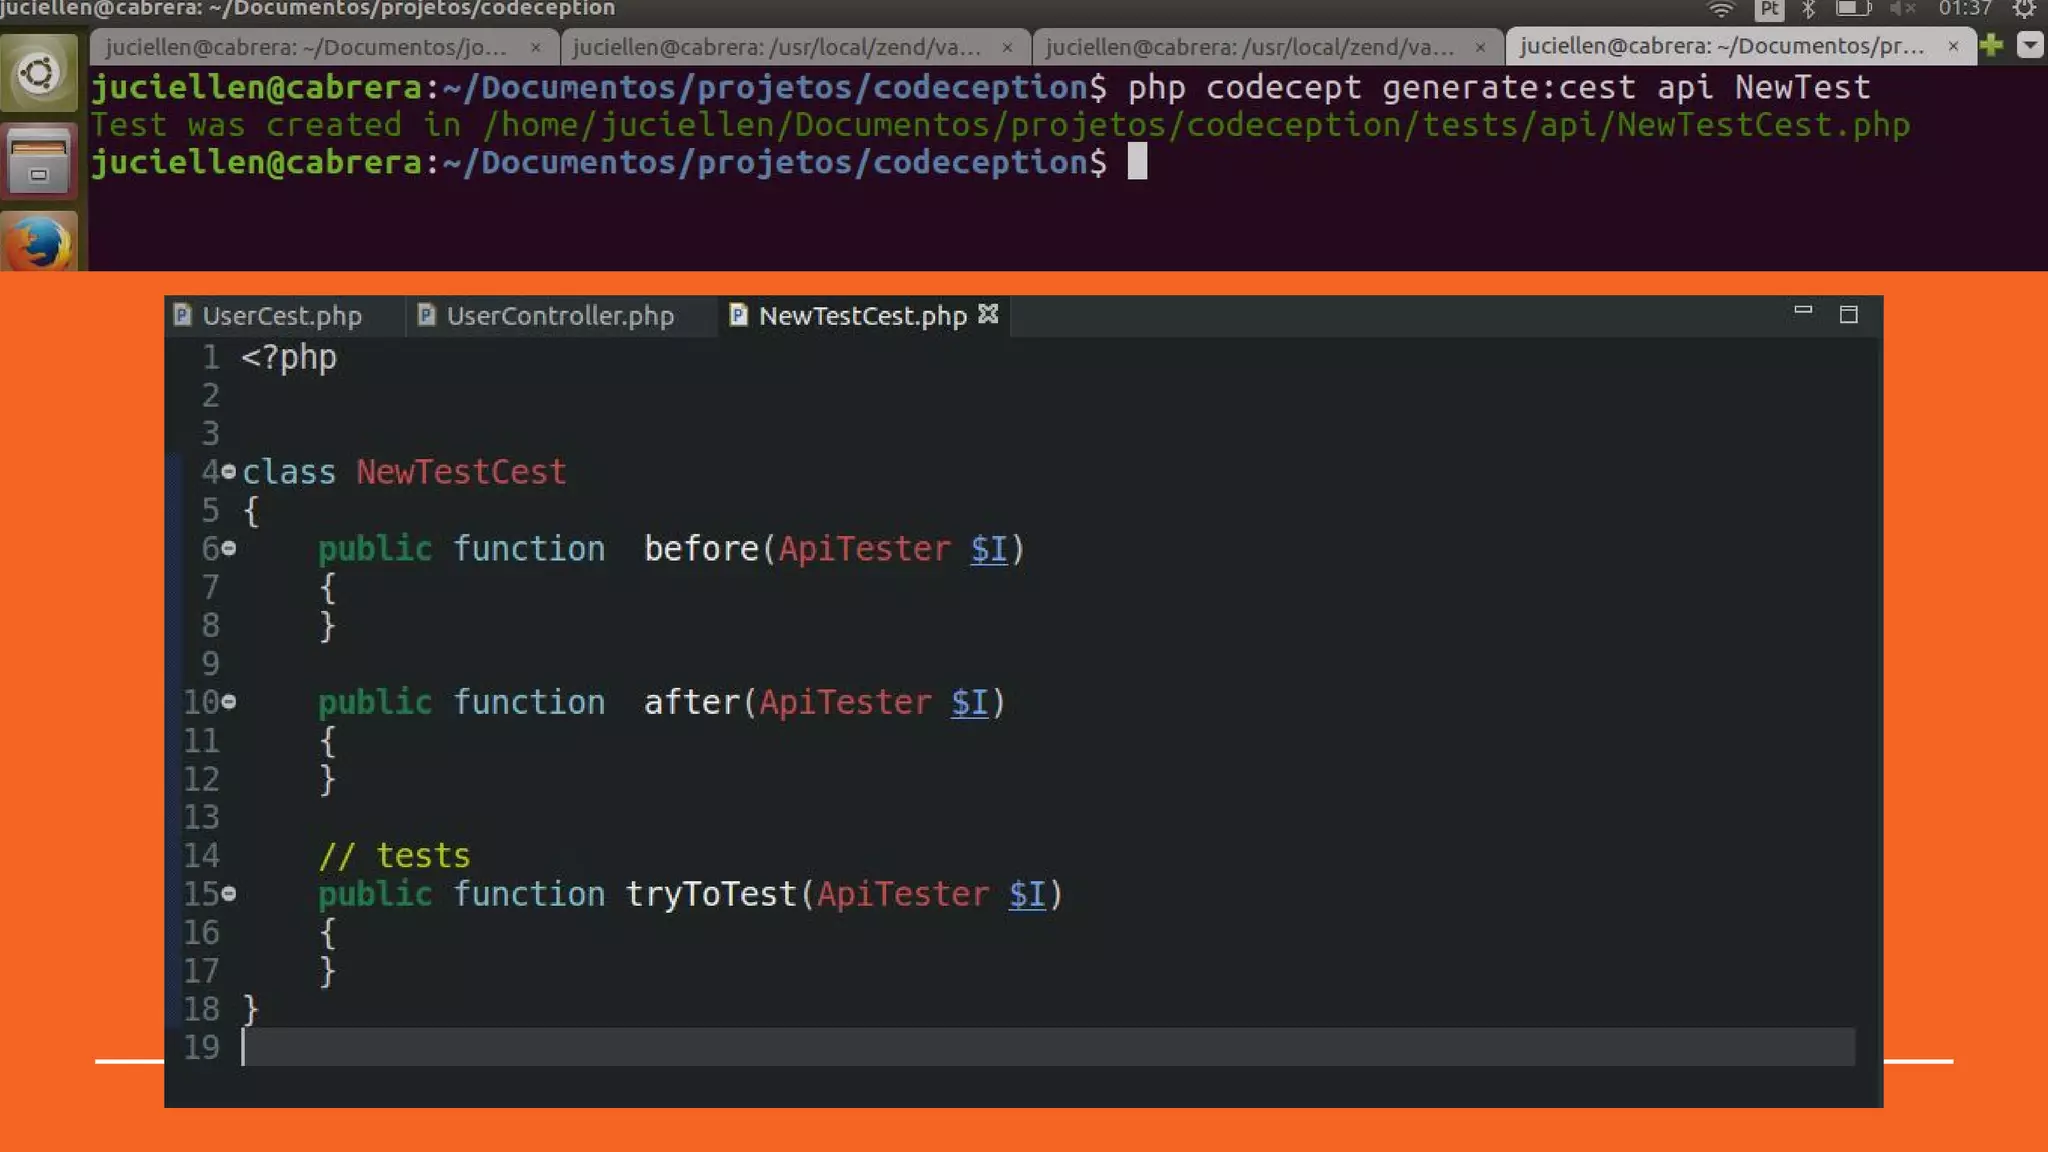Add a new terminal tab with plus icon
Viewport: 2048px width, 1152px height.
(1991, 45)
